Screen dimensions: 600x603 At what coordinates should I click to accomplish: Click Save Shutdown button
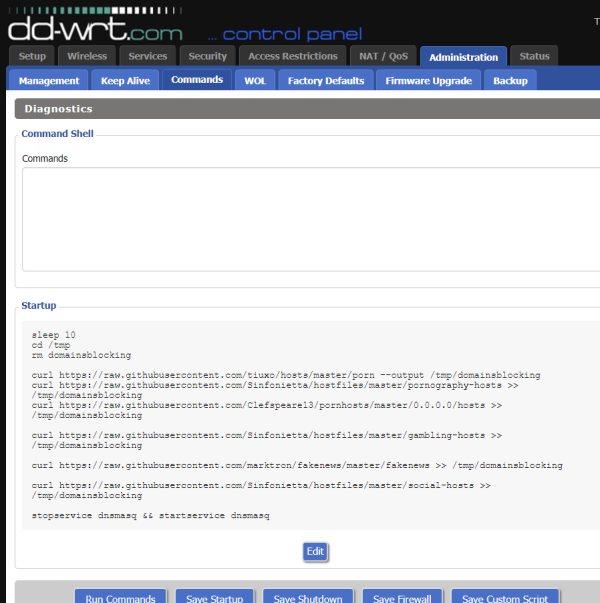[308, 597]
